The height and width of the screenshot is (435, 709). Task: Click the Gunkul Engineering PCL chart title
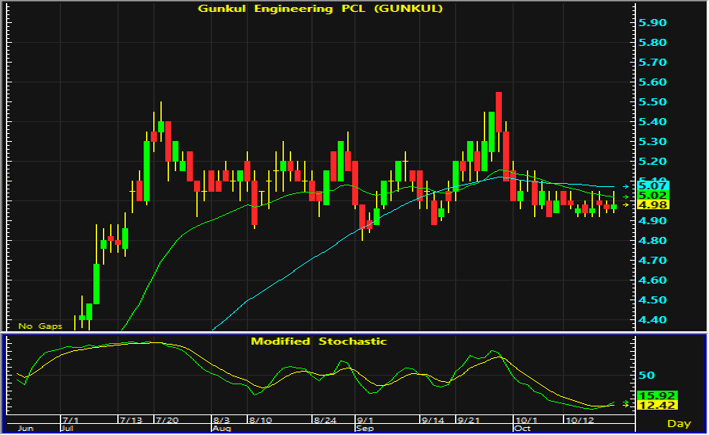320,9
